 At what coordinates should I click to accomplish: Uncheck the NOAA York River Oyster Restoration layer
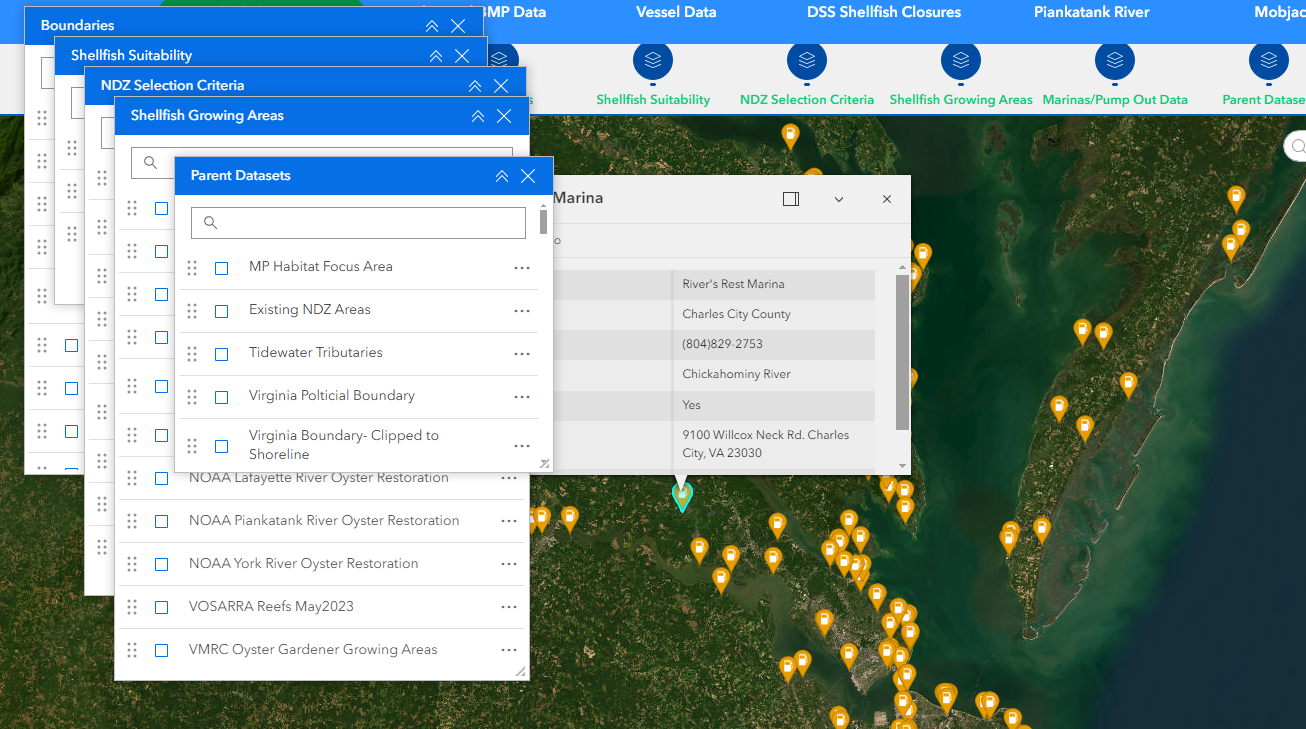(x=161, y=564)
